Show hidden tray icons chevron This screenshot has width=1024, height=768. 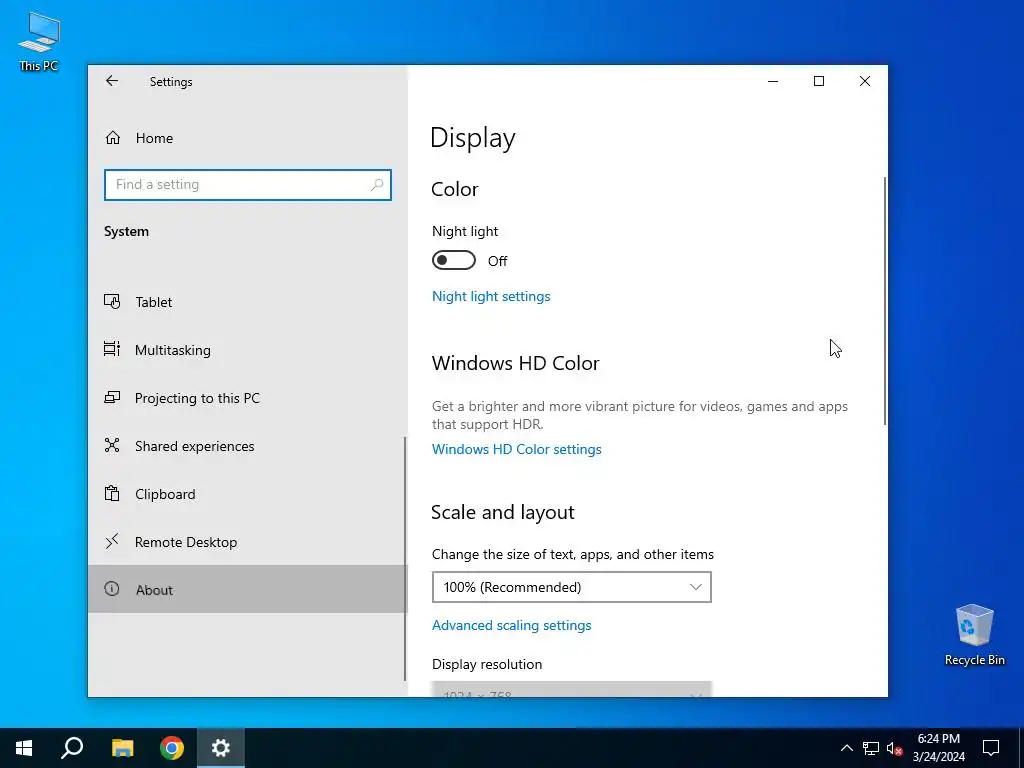(x=846, y=748)
